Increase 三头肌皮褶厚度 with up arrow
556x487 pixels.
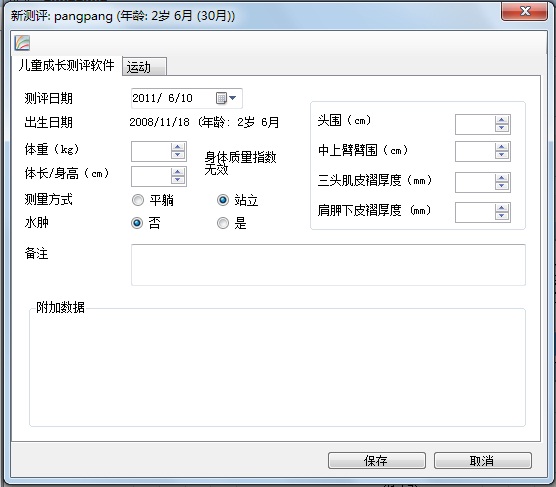click(x=501, y=178)
